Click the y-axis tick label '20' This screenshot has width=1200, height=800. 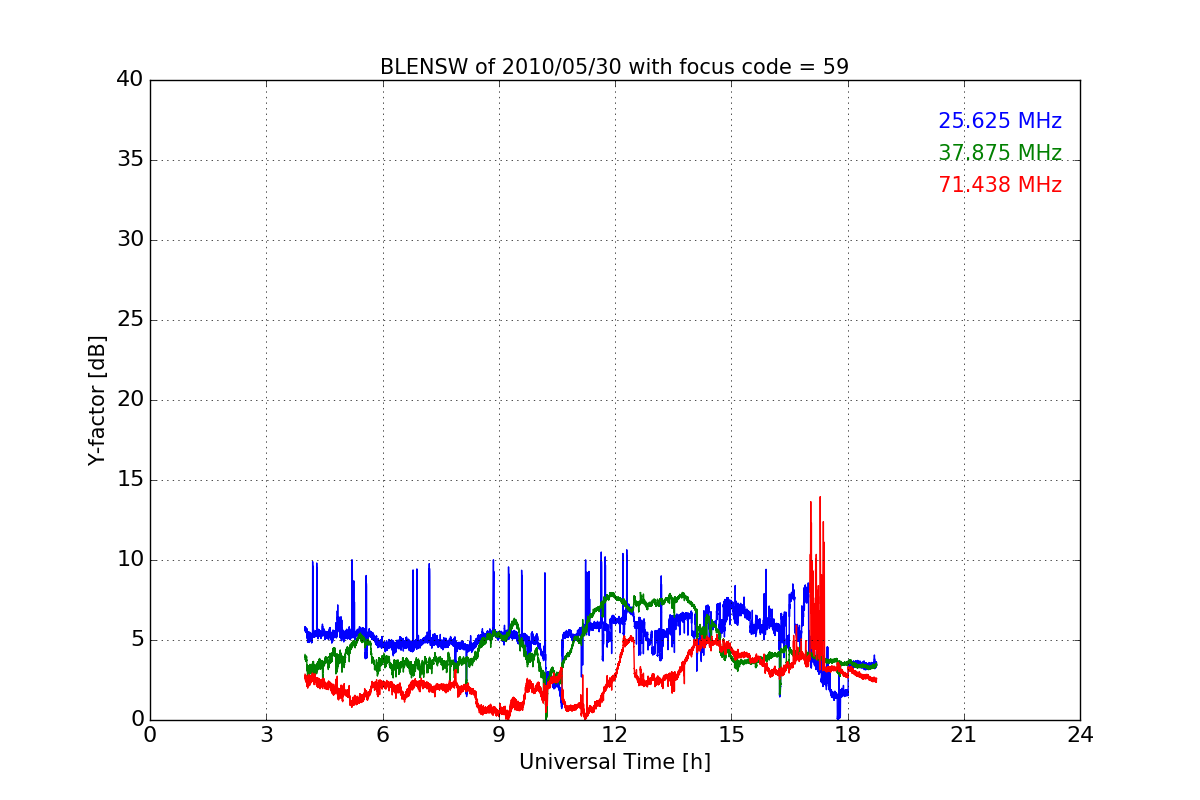[x=130, y=400]
